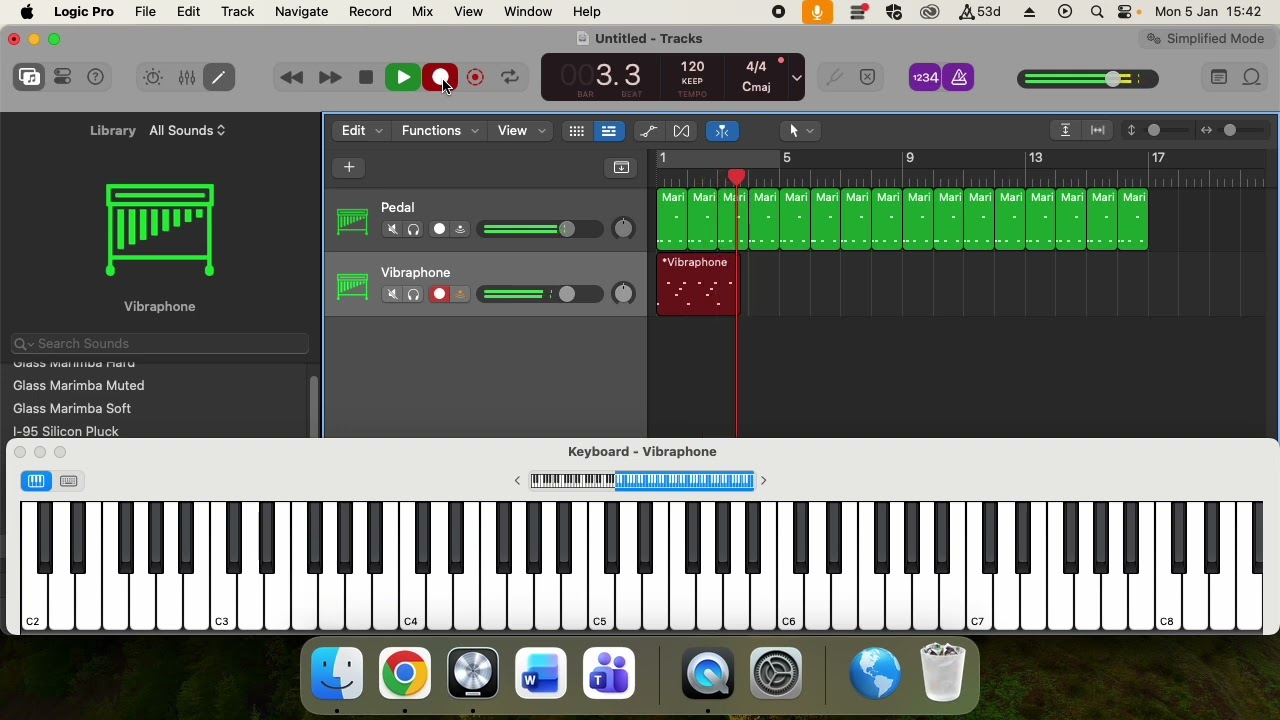Image resolution: width=1280 pixels, height=720 pixels.
Task: Click the Stop transport button
Action: [x=366, y=77]
